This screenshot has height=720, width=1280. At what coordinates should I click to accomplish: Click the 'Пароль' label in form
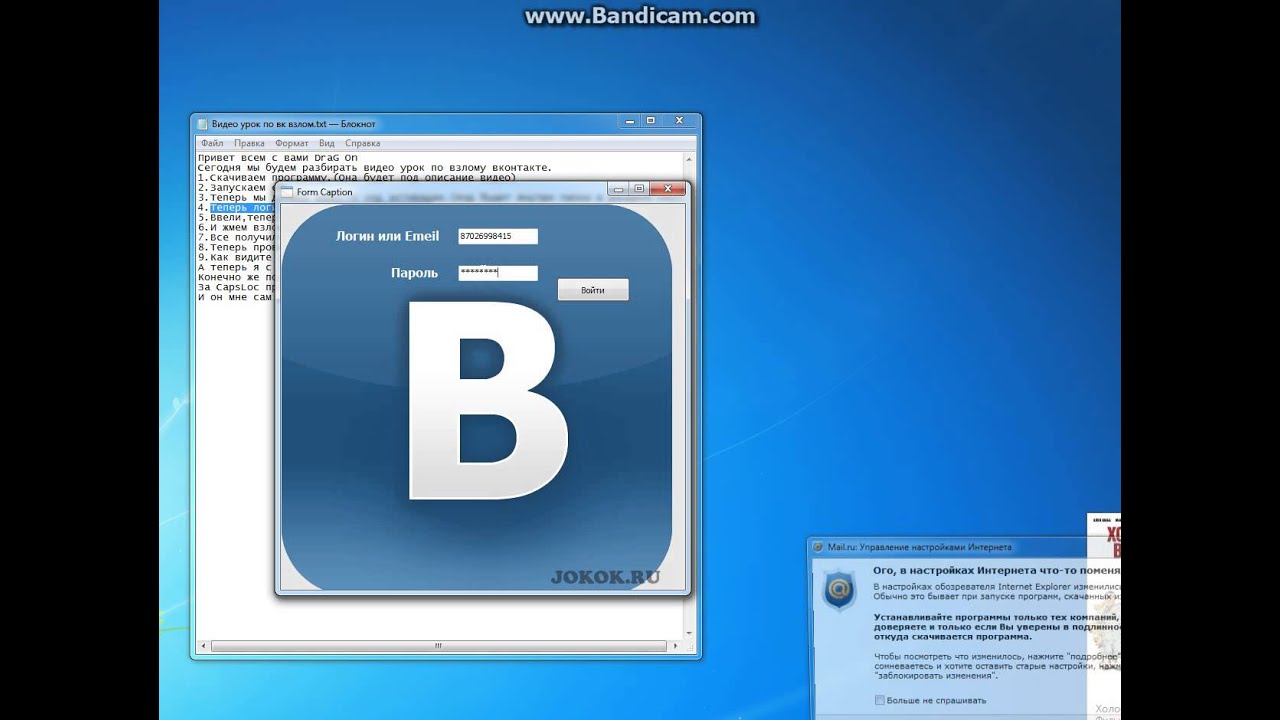(x=414, y=273)
